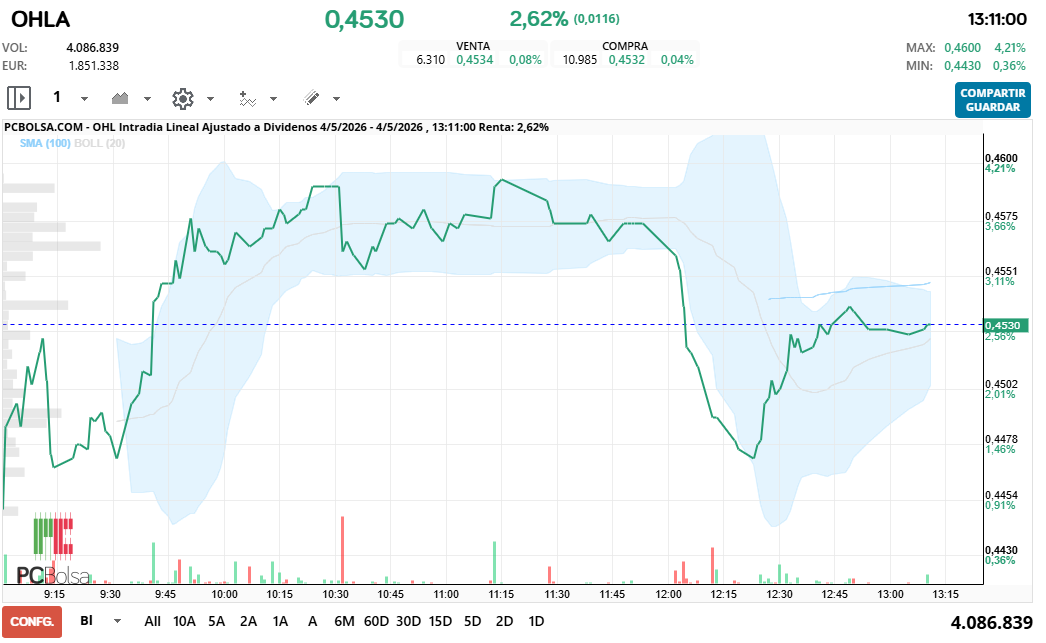Image resolution: width=1046 pixels, height=643 pixels.
Task: Select the 2D time range
Action: [504, 622]
